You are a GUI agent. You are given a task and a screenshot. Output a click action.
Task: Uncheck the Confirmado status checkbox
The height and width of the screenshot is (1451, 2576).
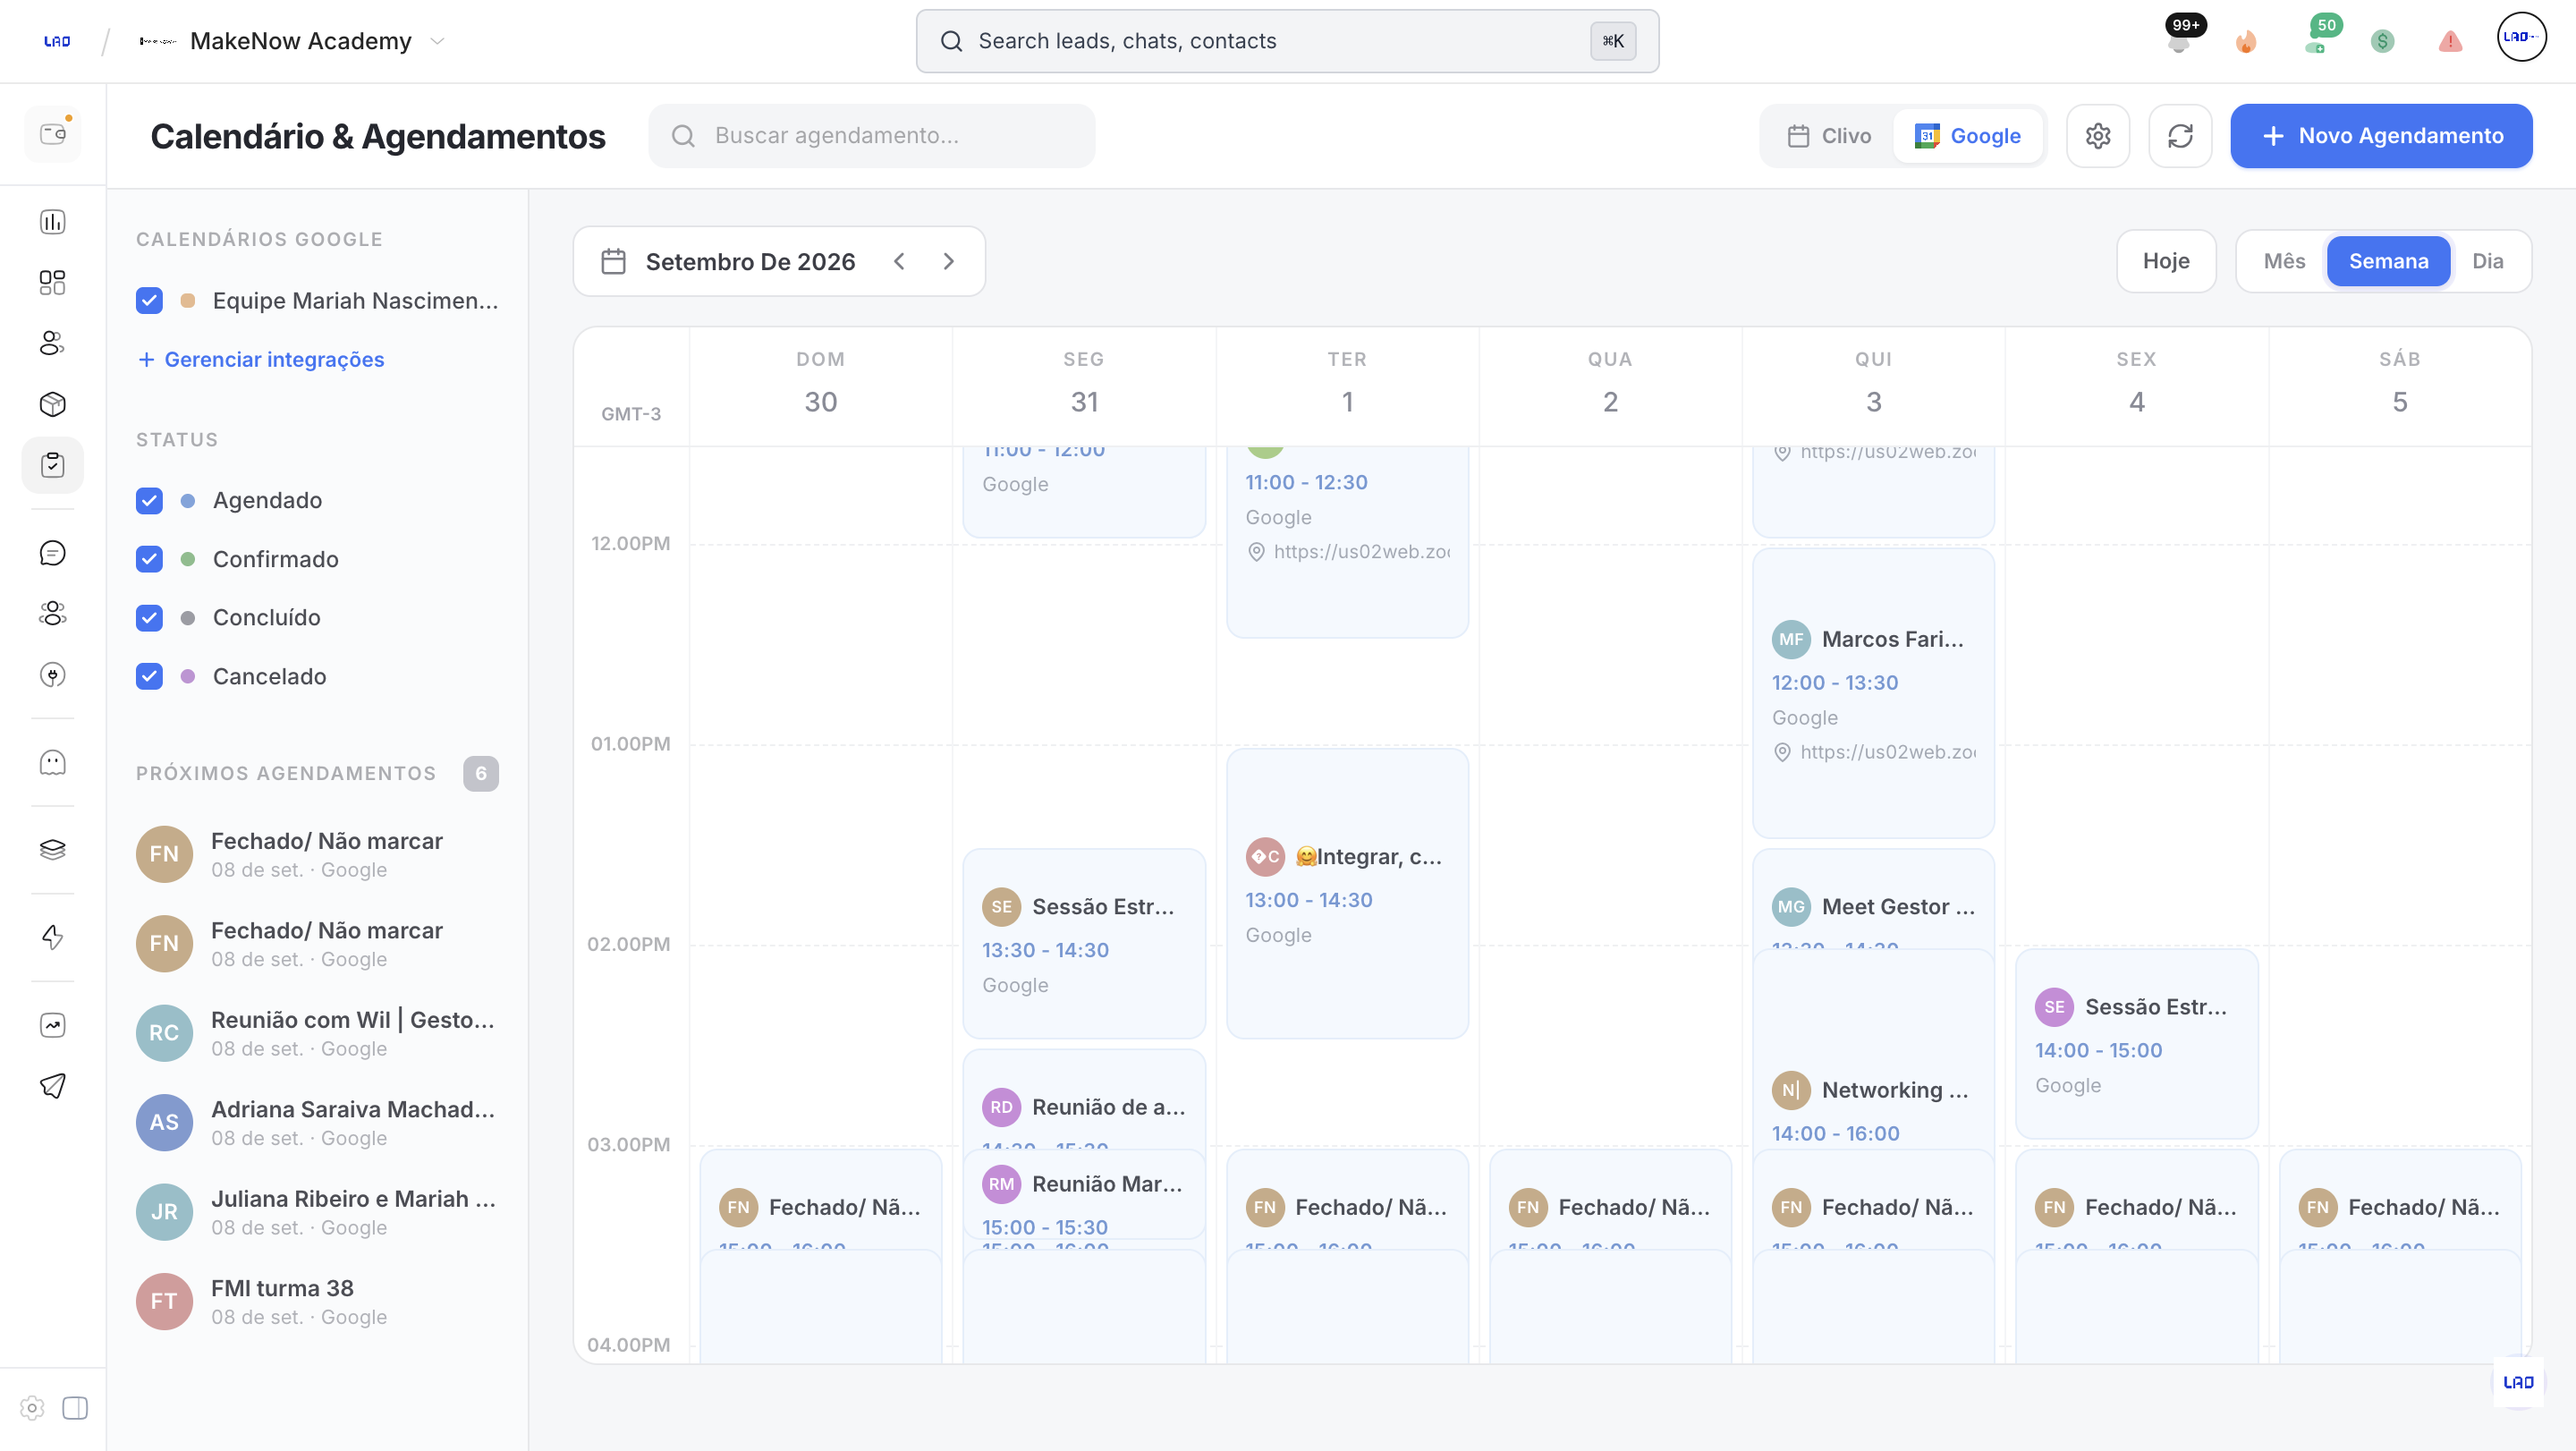[149, 559]
